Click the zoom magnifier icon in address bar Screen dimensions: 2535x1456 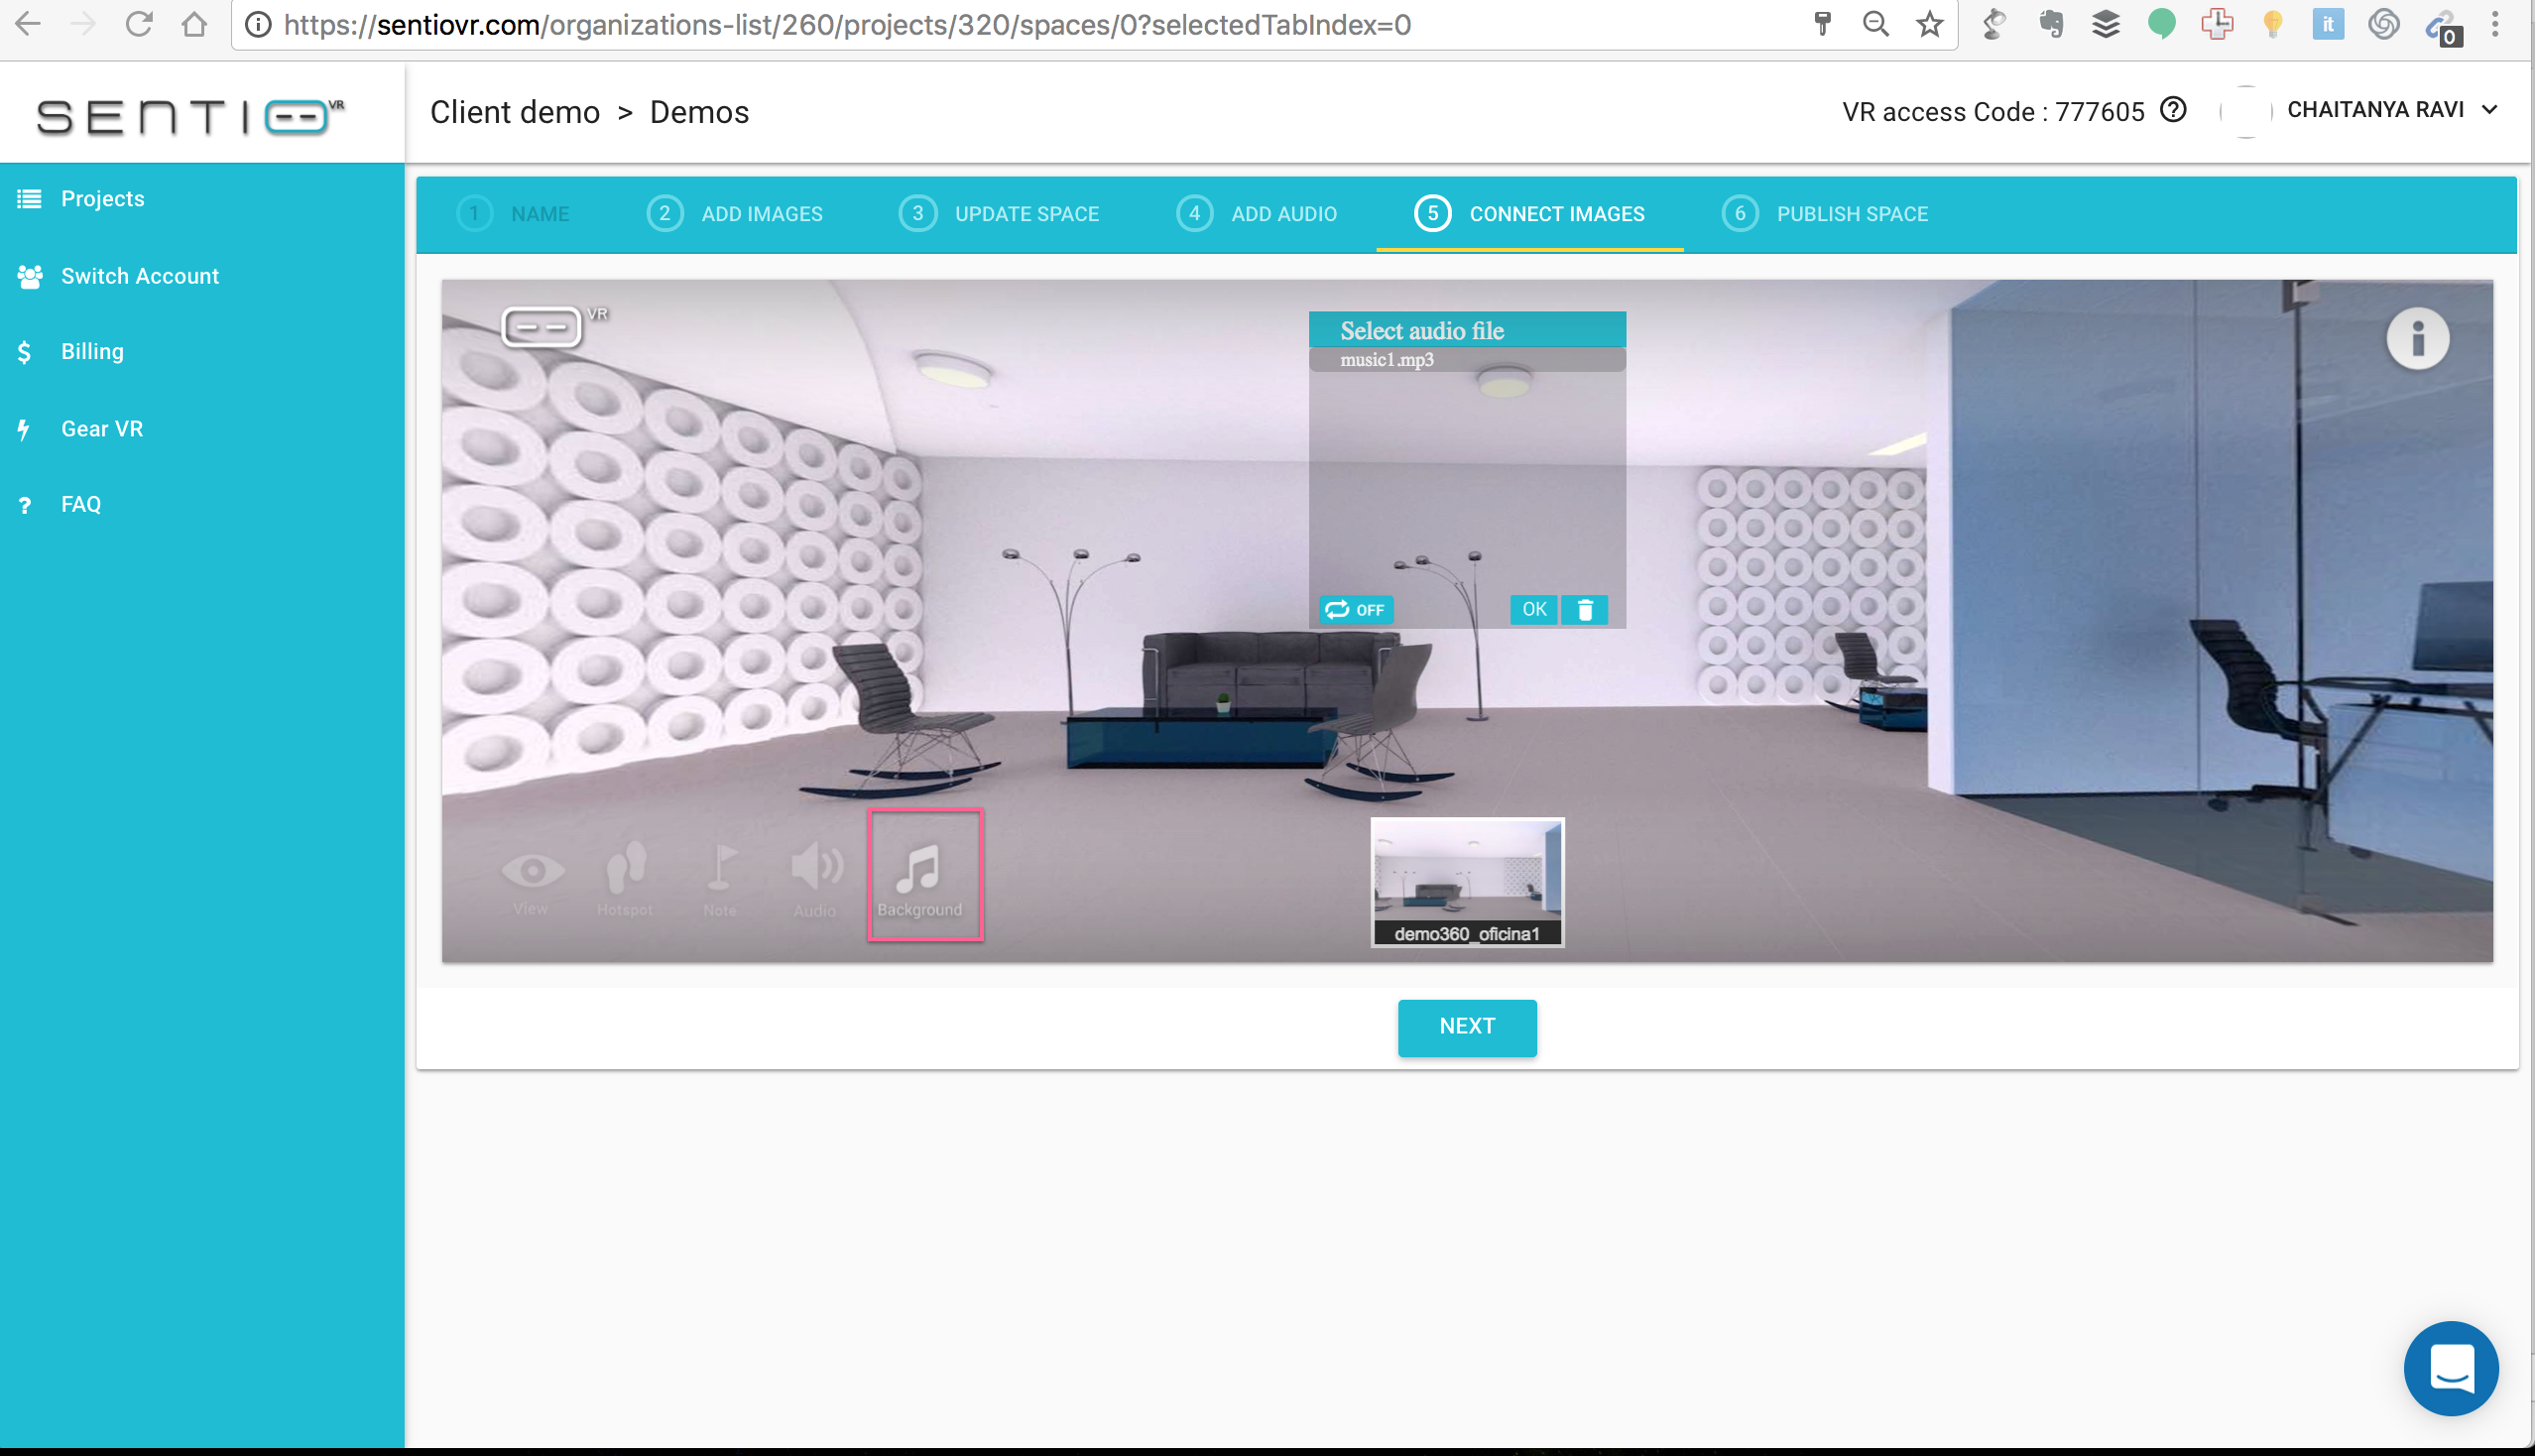coord(1876,24)
